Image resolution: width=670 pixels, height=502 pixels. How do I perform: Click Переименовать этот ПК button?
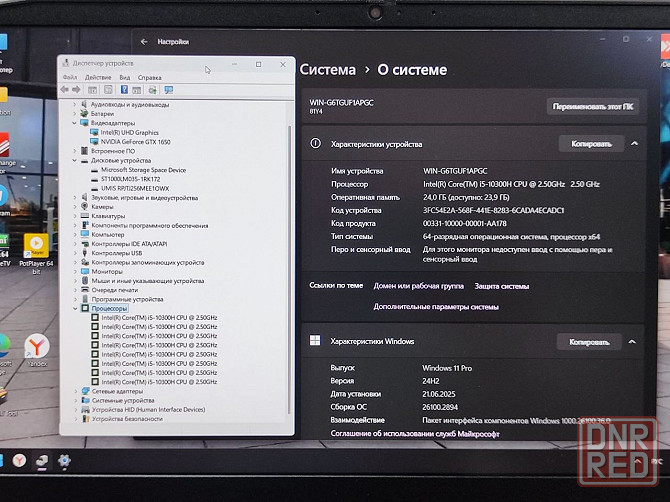(x=593, y=106)
